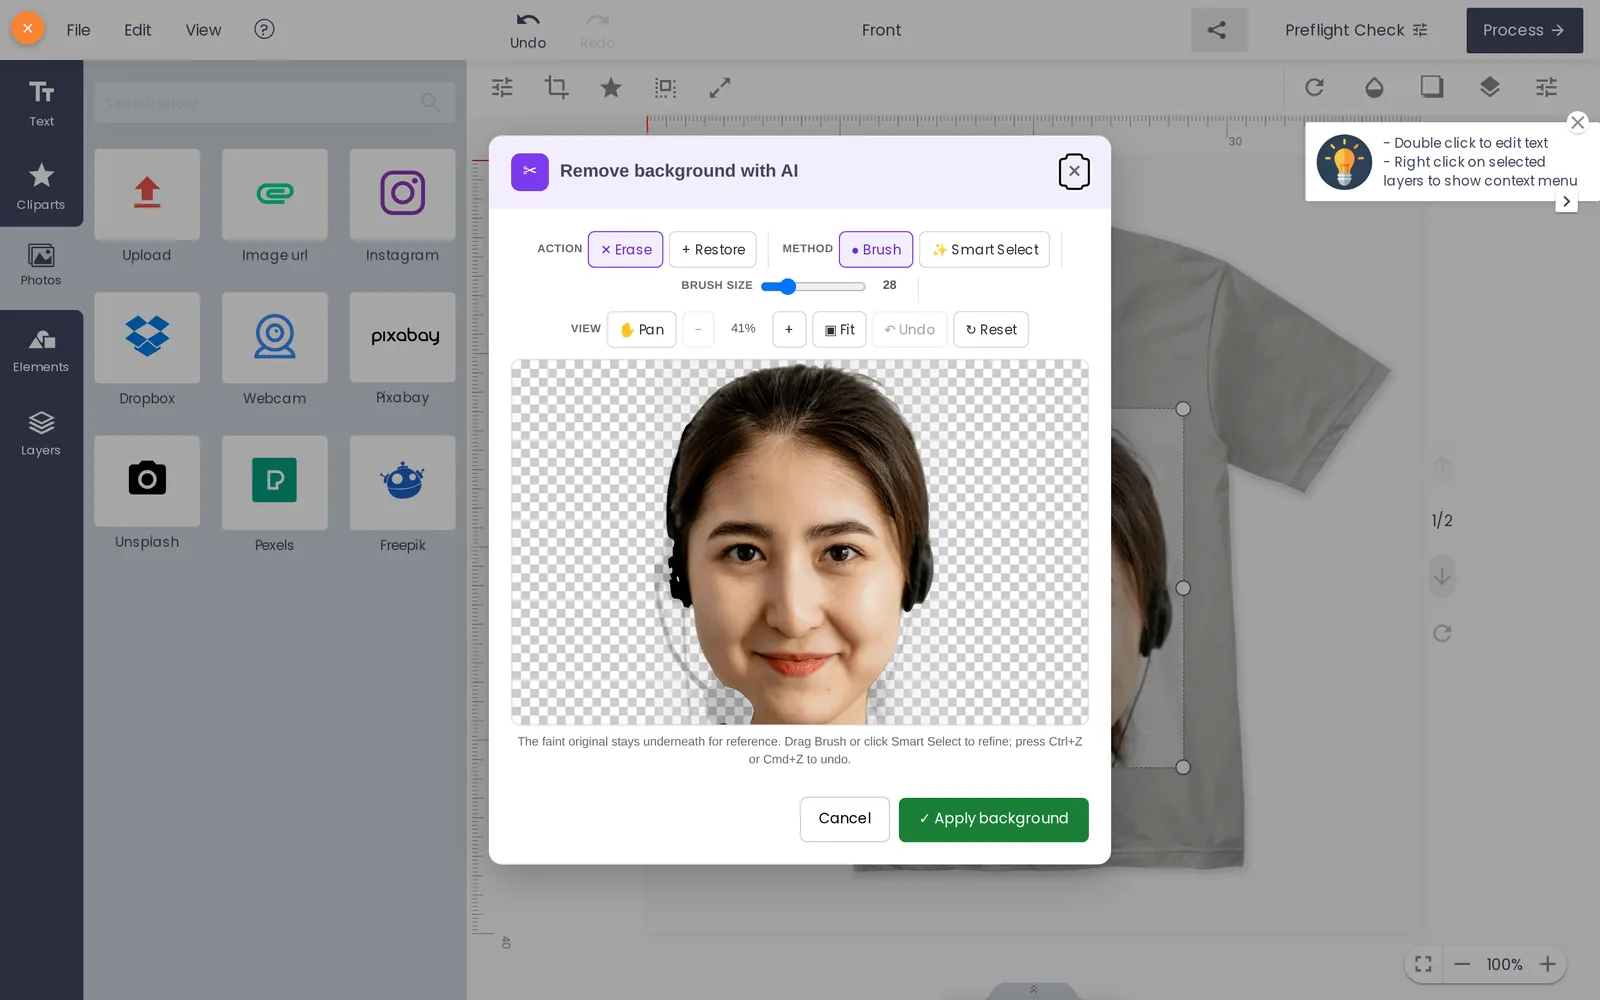Click the right-side adjustments sliders icon
Screen dimensions: 1600x1000
click(1547, 88)
